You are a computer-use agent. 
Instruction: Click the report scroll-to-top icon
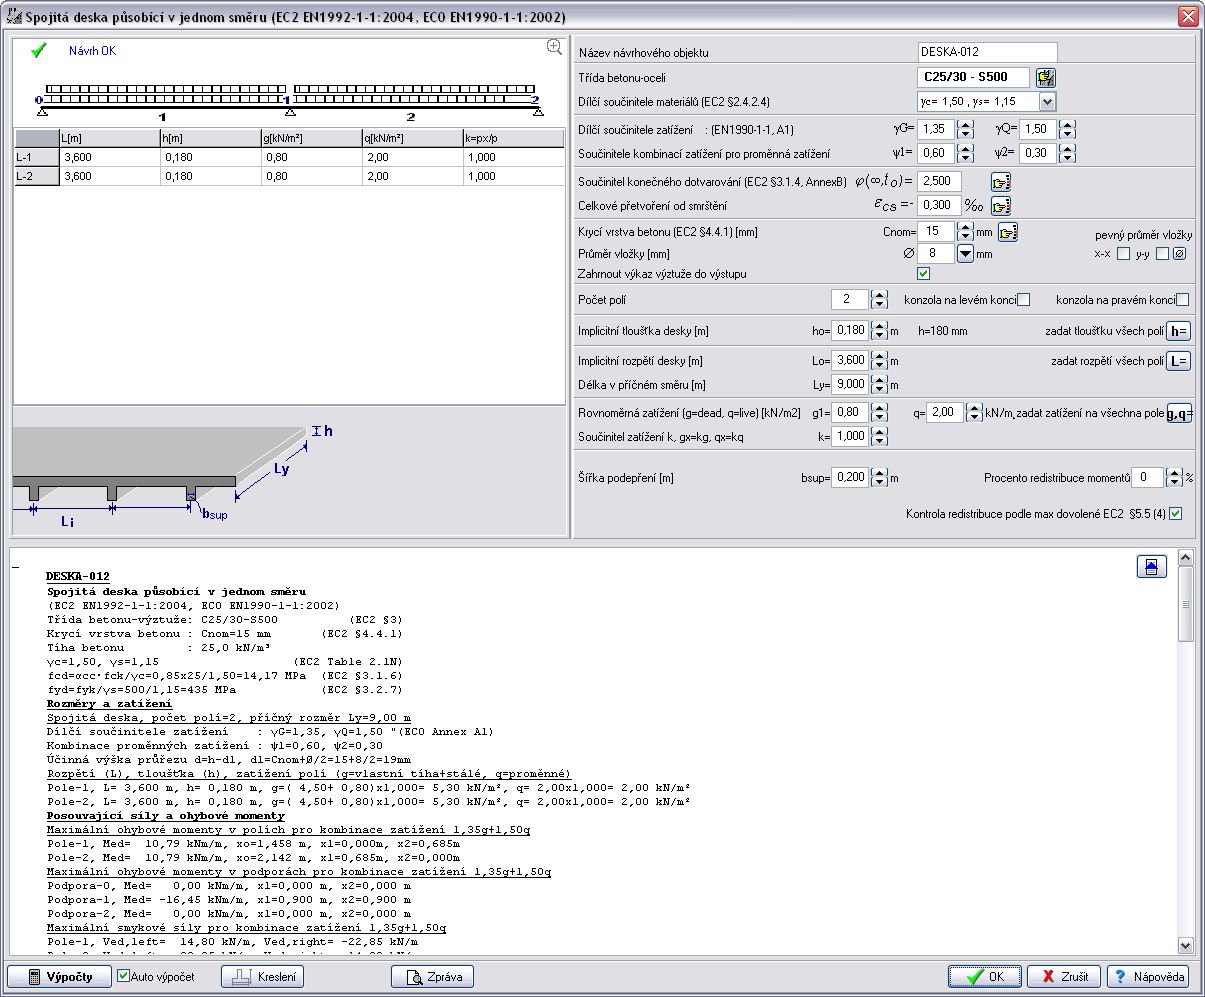pyautogui.click(x=1152, y=567)
